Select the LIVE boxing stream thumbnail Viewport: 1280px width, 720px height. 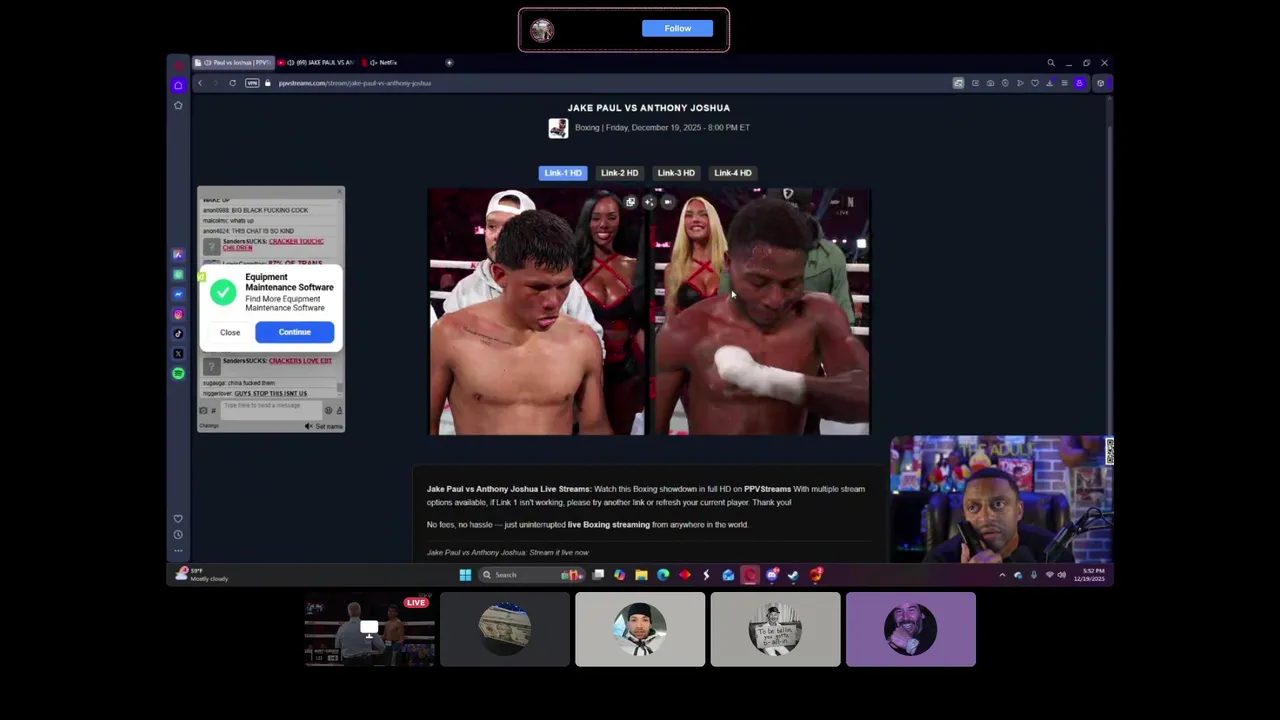coord(370,629)
